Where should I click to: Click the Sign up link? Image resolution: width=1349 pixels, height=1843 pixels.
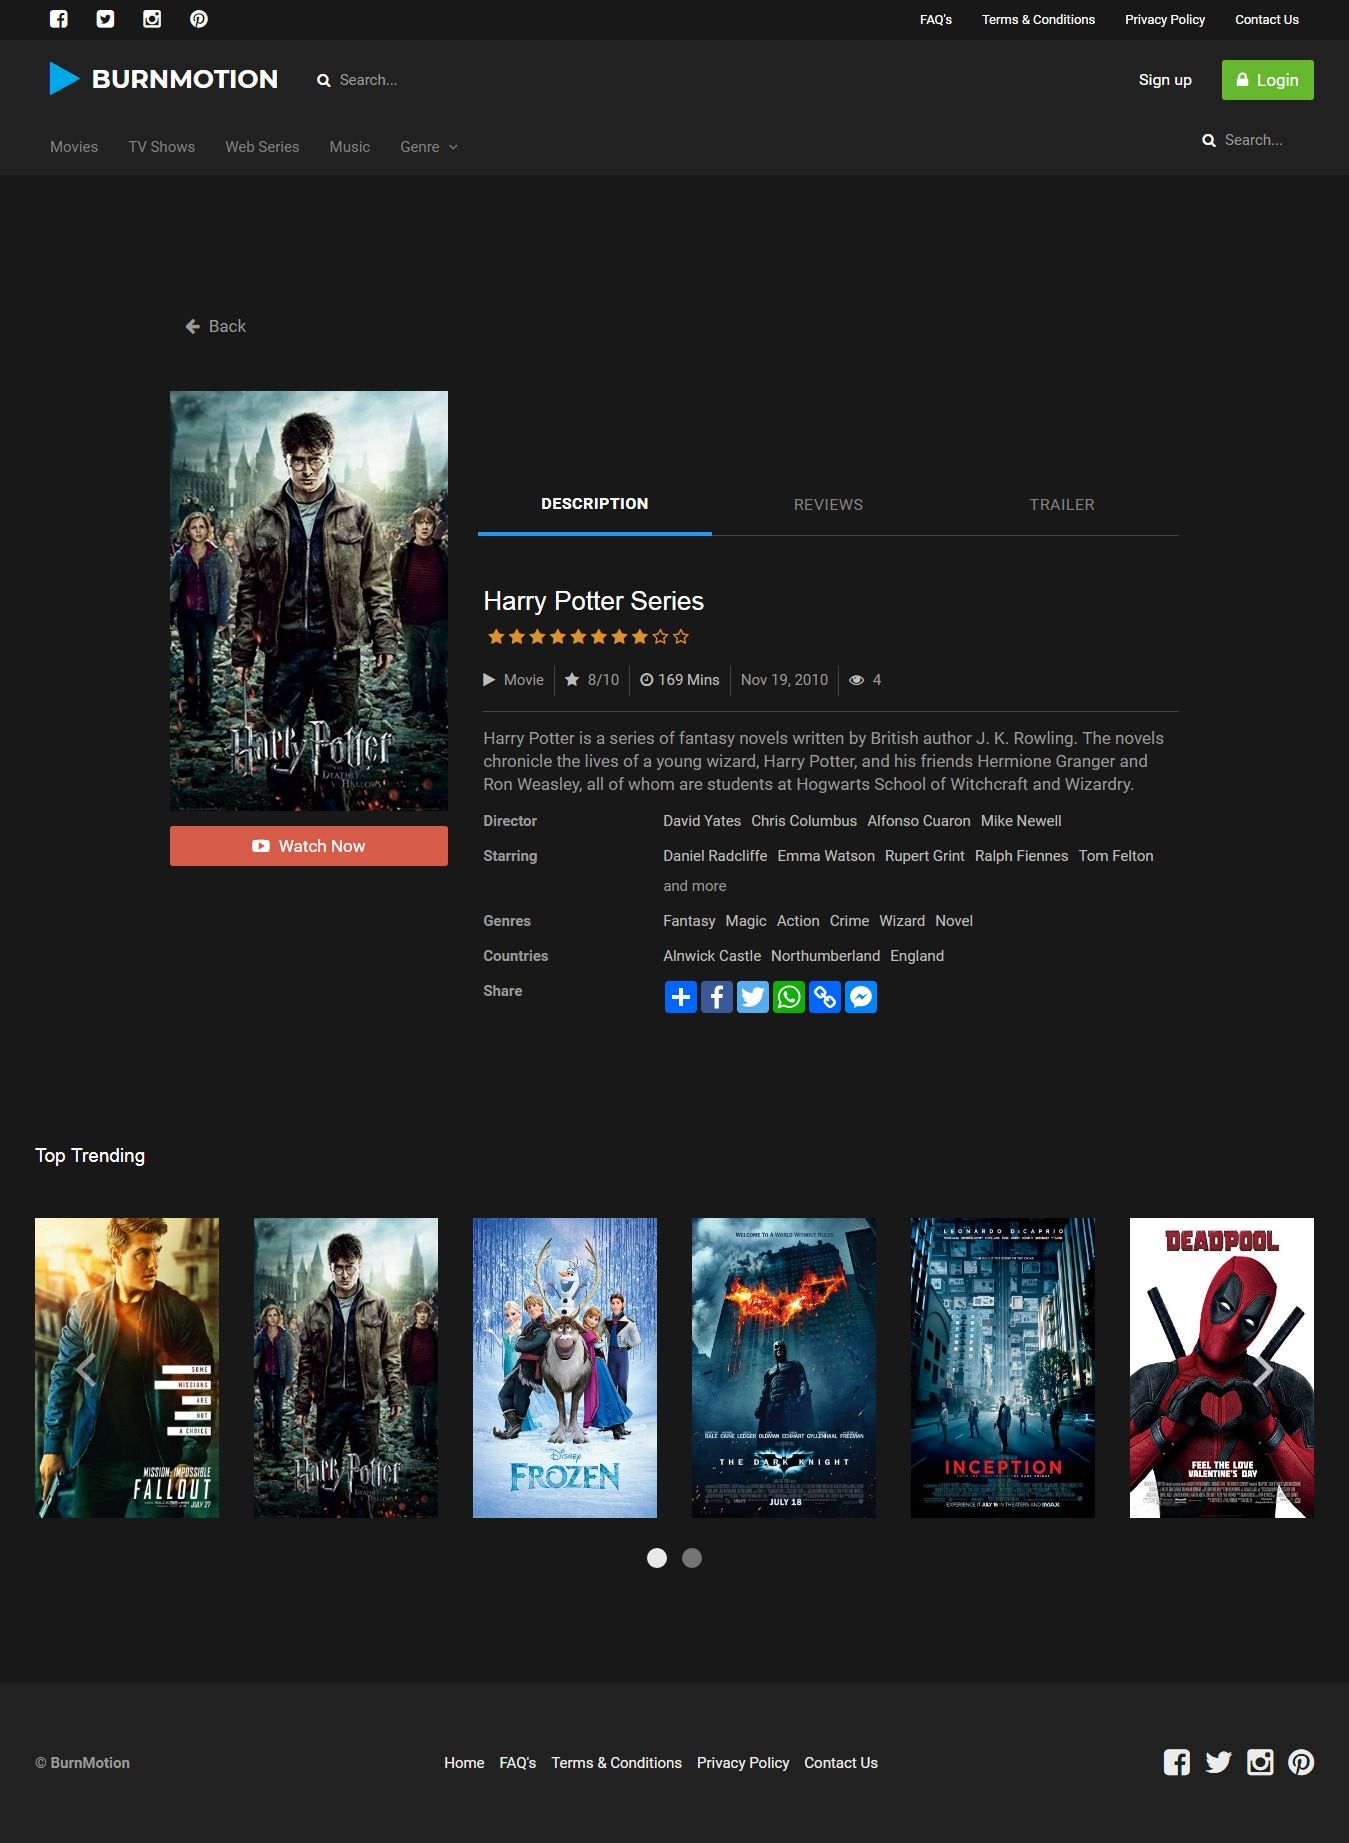coord(1165,80)
